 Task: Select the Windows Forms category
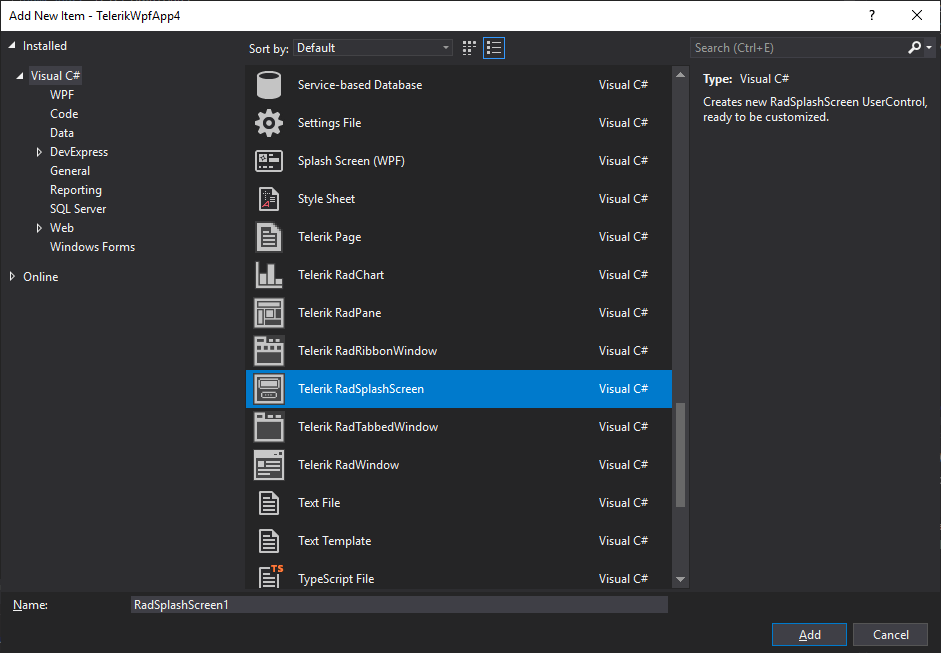coord(92,246)
